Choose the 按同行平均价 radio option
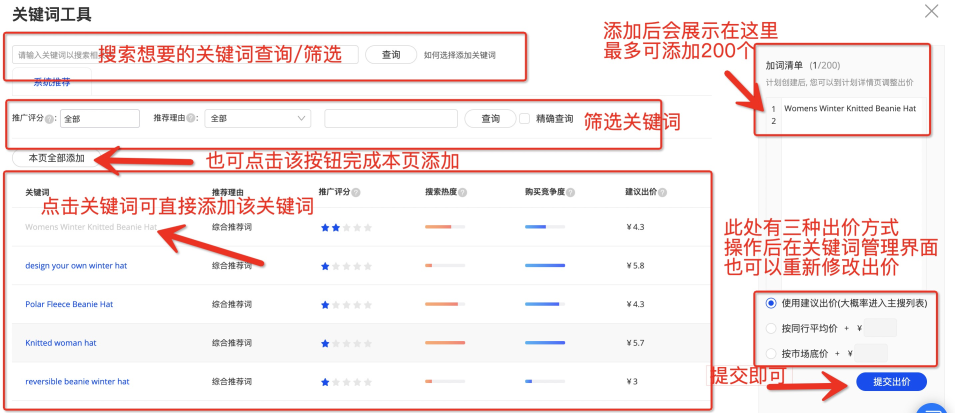Screen dimensions: 955x413 pos(769,328)
